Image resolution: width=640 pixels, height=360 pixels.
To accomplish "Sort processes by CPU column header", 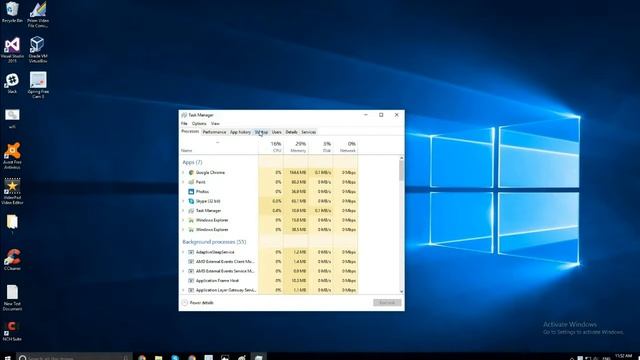I will point(271,147).
